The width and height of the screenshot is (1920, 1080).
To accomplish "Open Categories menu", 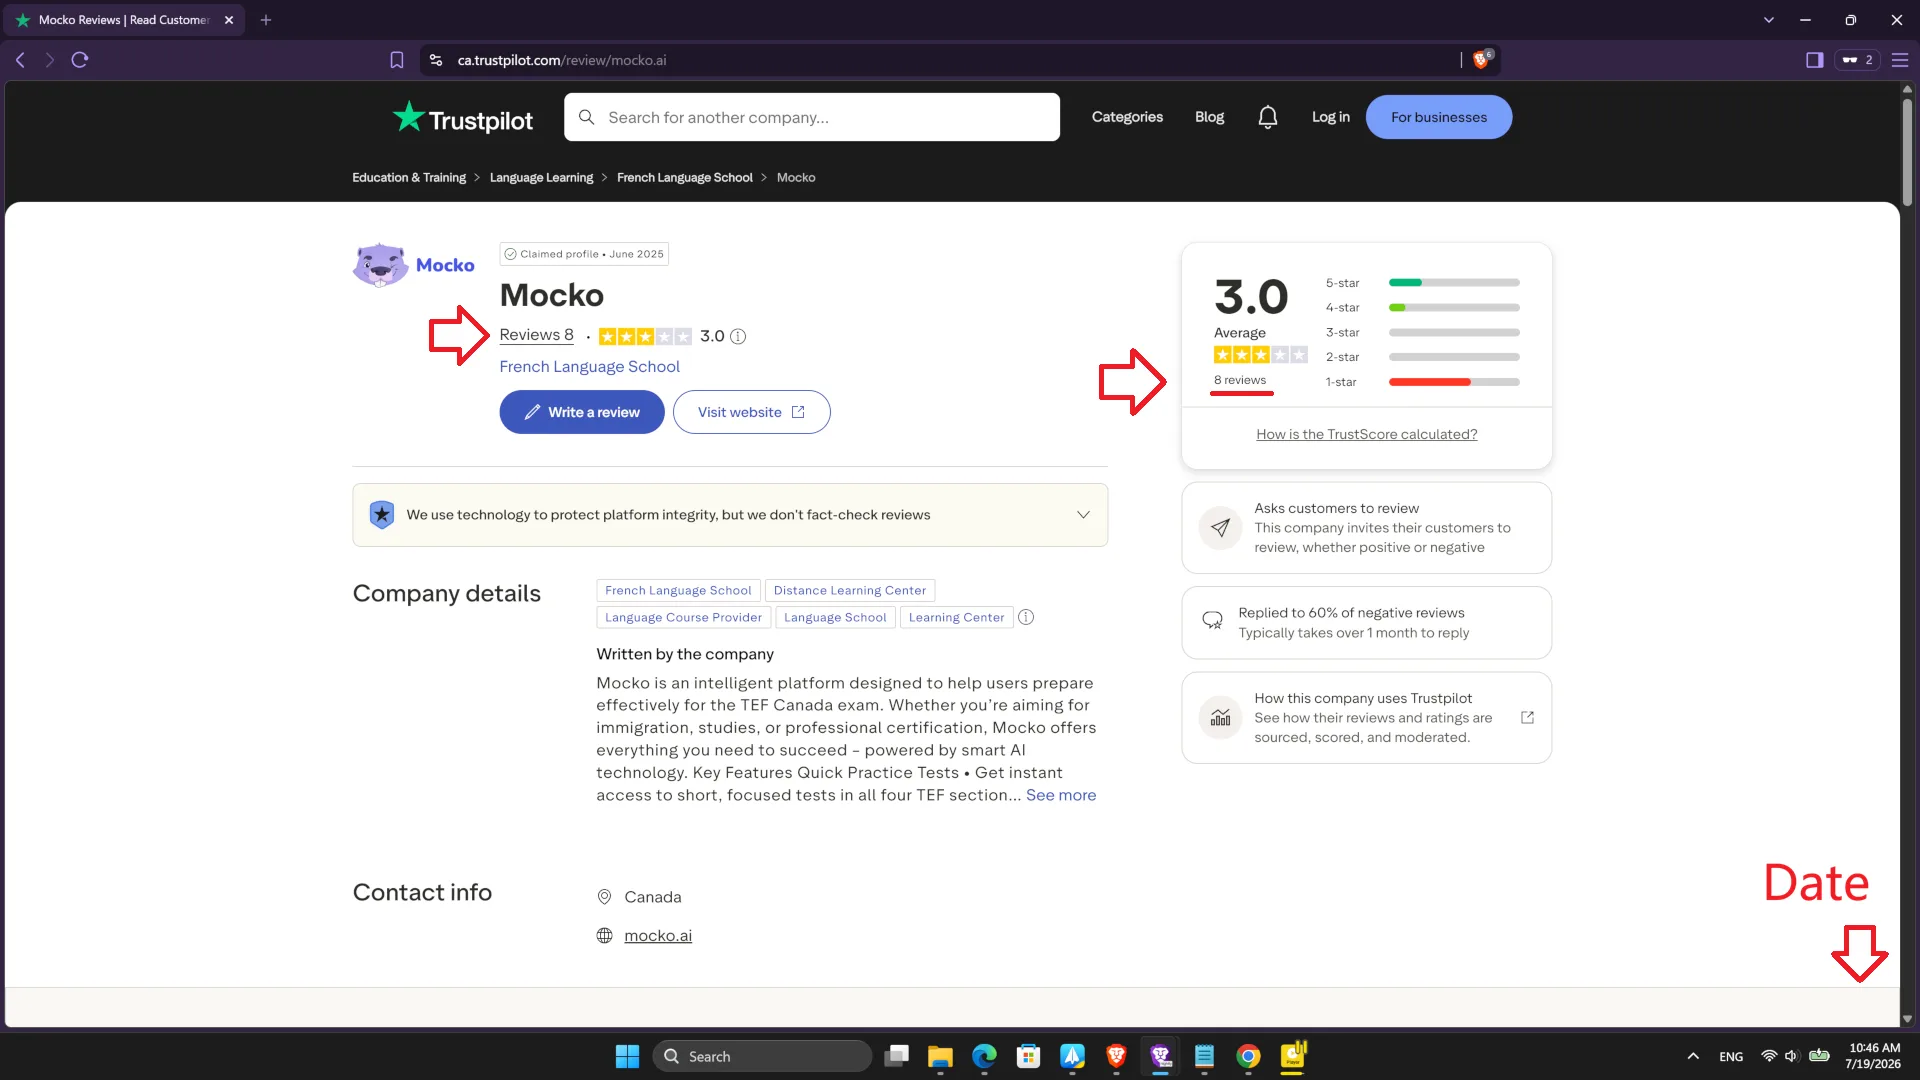I will coord(1127,117).
